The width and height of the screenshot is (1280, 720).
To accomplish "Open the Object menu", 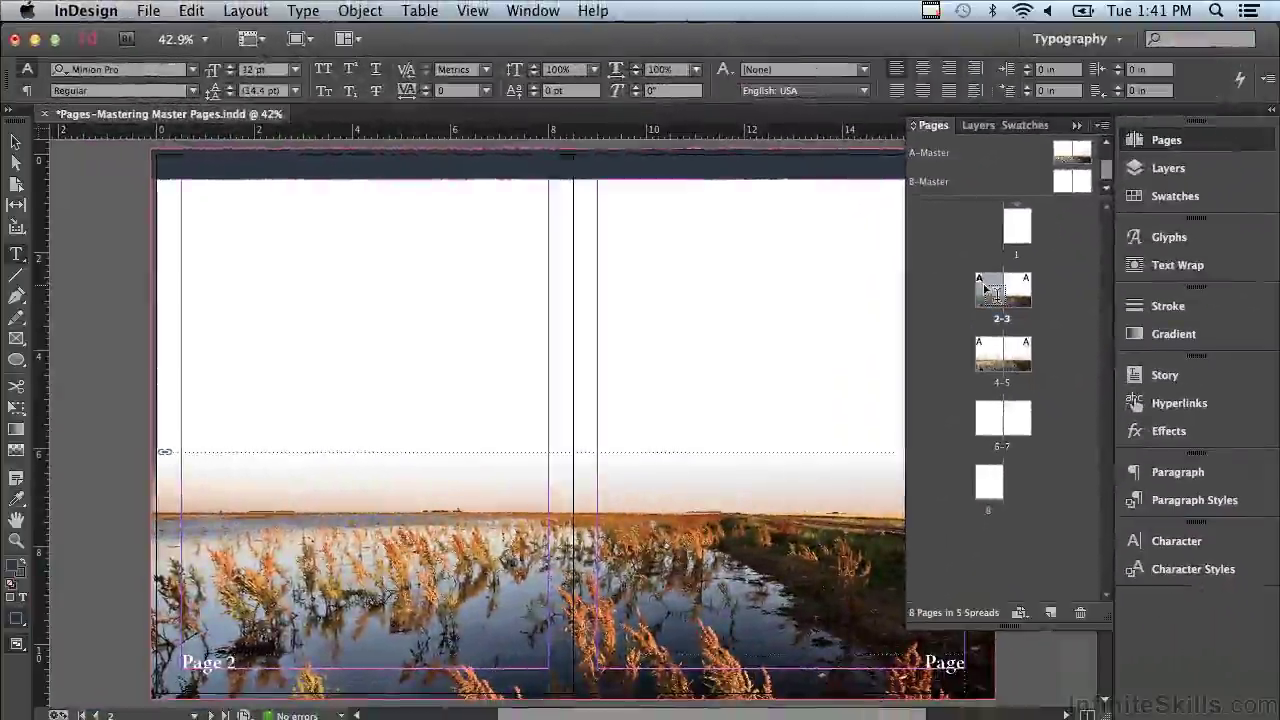I will point(360,11).
